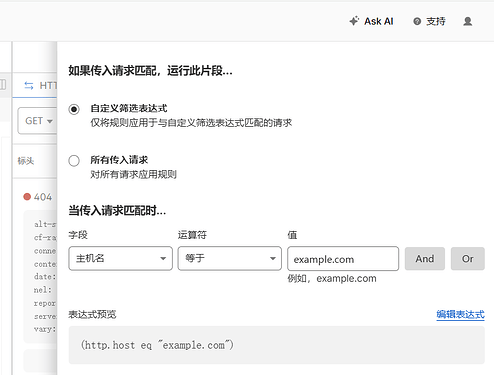Select the 标头 headers tab
The width and height of the screenshot is (494, 375).
click(x=26, y=161)
